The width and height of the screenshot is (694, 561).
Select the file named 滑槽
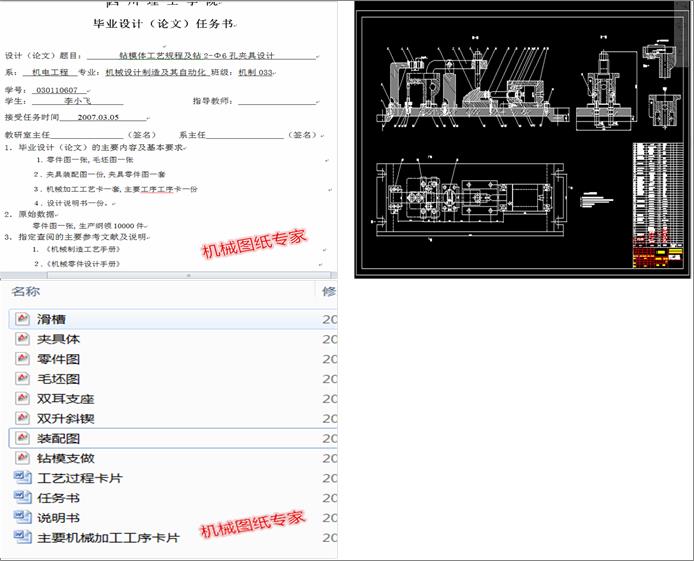click(x=51, y=319)
